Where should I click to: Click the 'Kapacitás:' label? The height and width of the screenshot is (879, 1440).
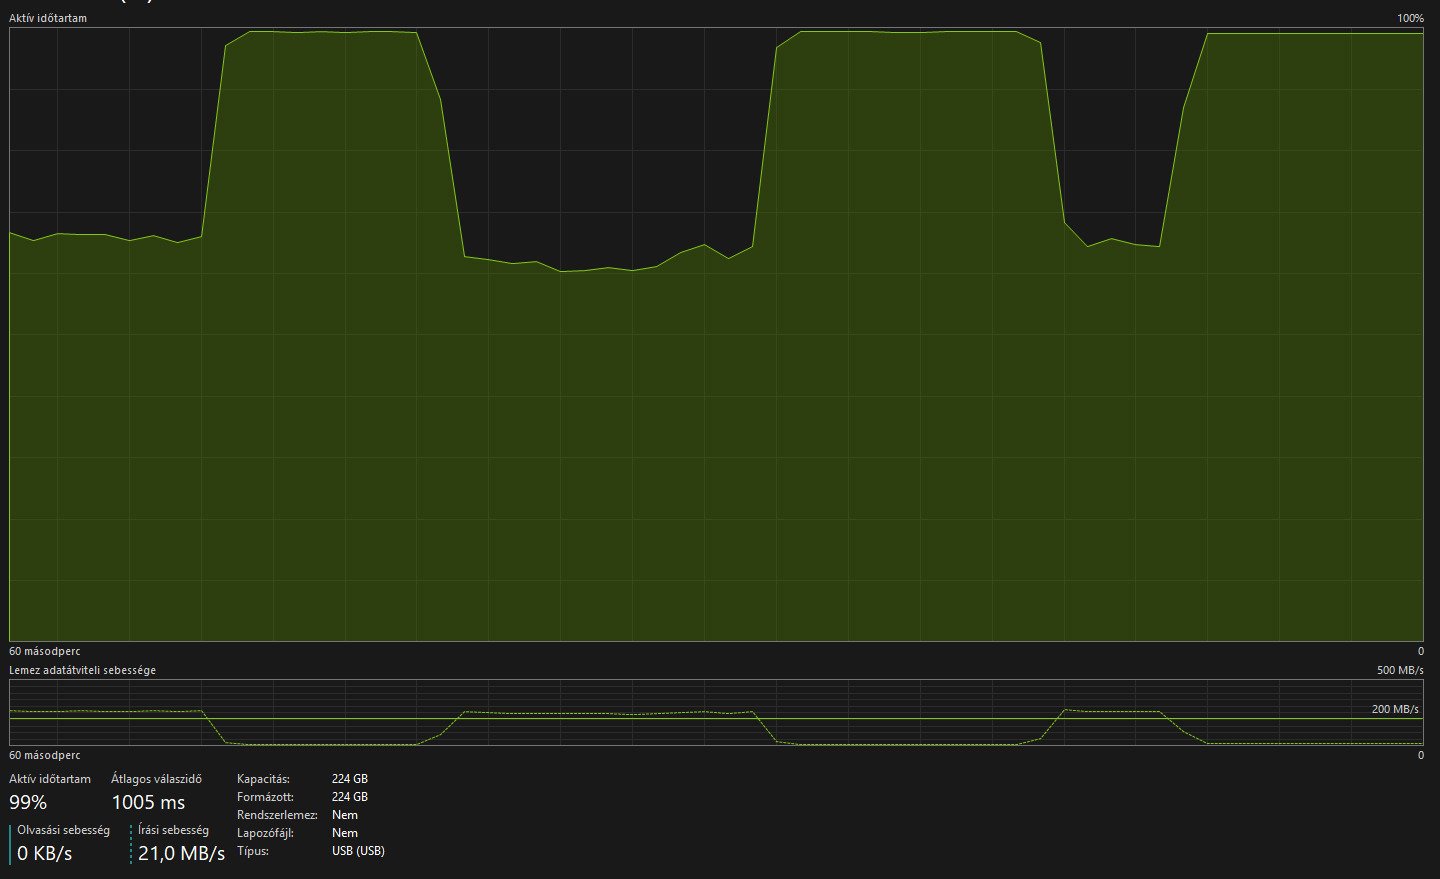263,779
